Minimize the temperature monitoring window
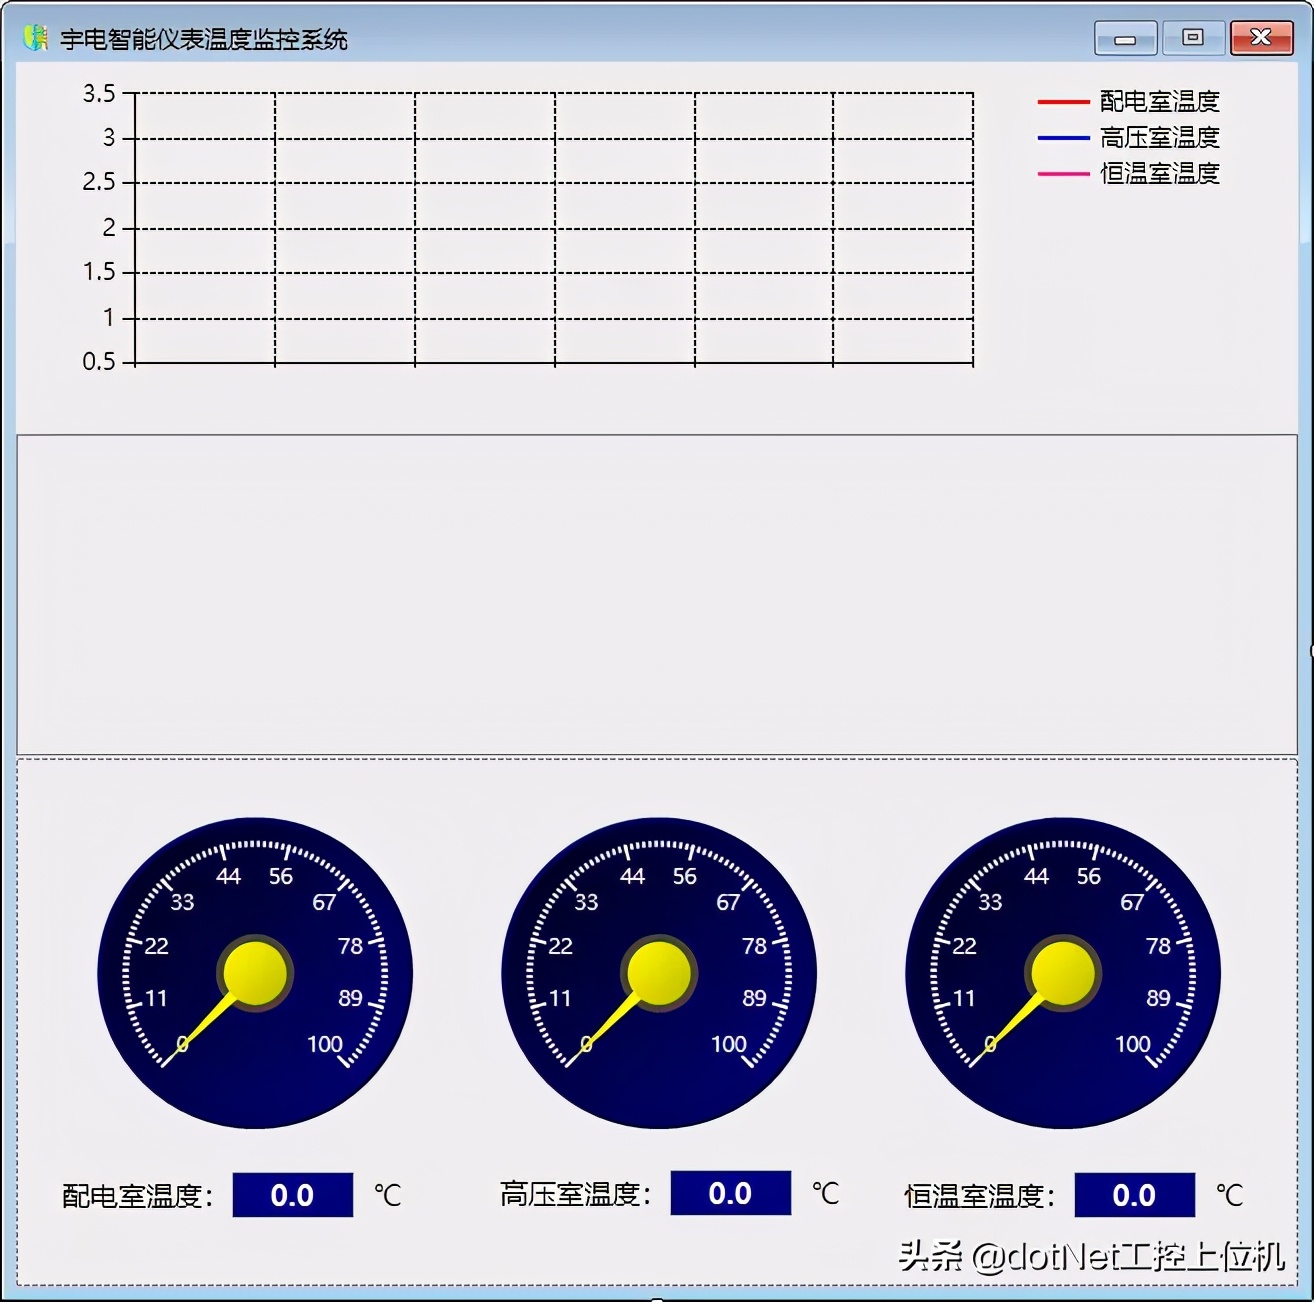This screenshot has width=1314, height=1302. [1125, 39]
